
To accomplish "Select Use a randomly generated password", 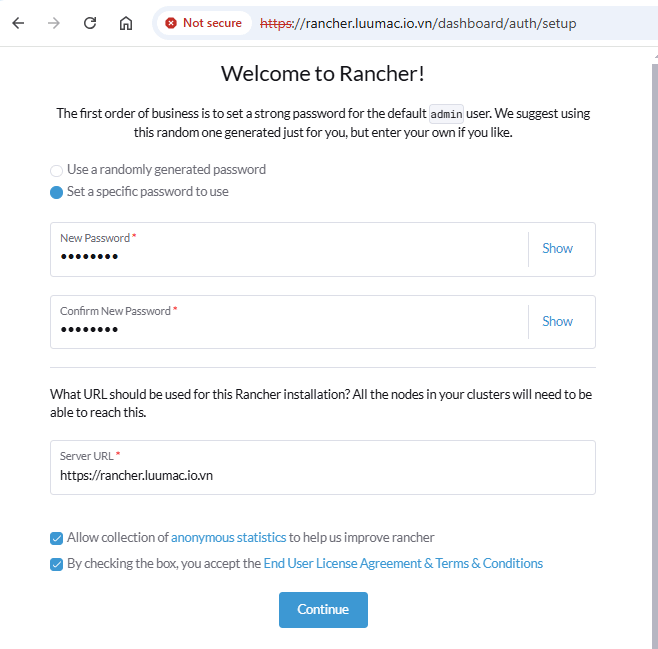I will point(56,170).
